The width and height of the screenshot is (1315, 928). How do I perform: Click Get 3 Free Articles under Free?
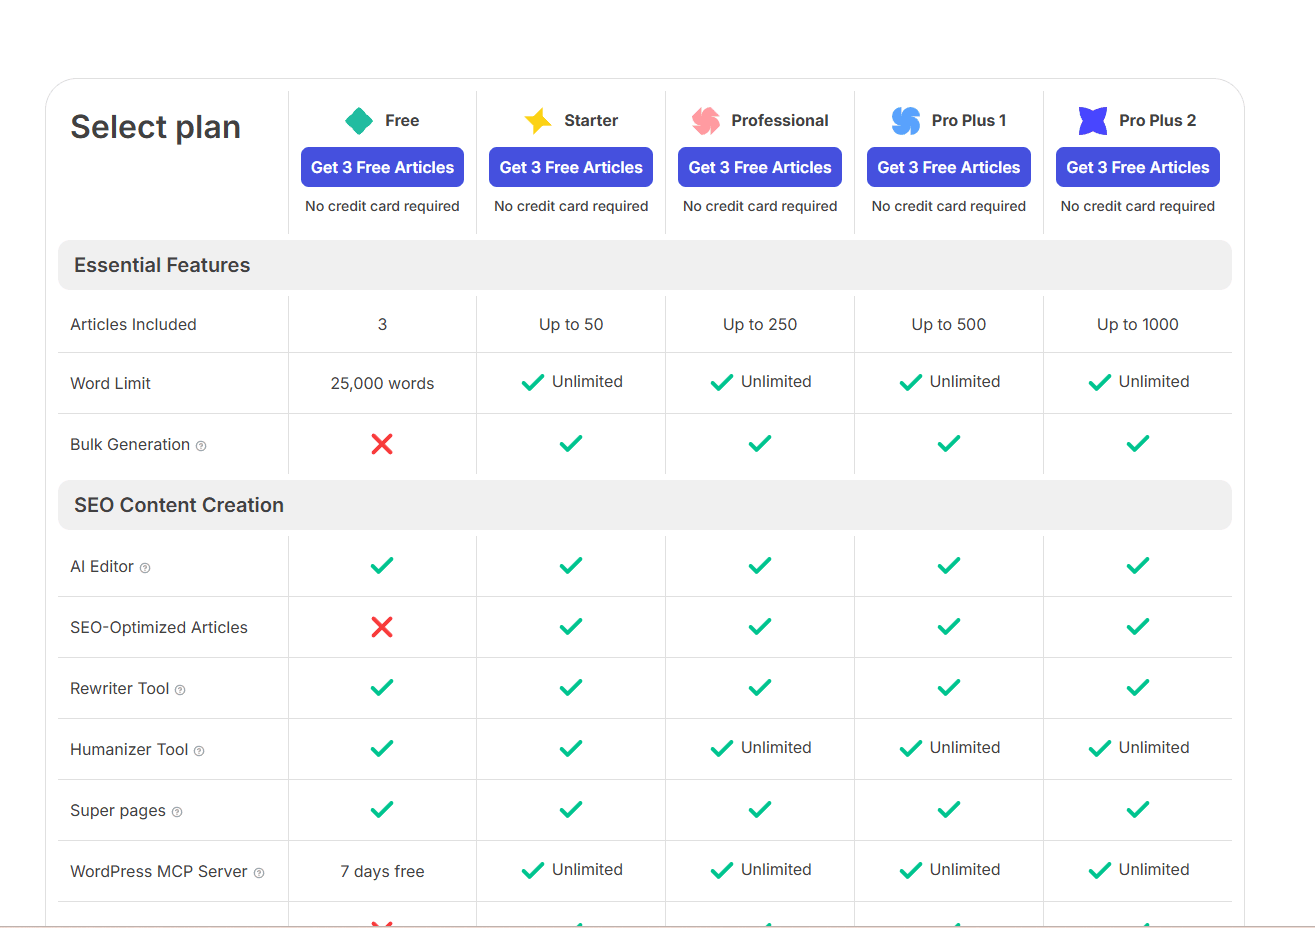pos(382,167)
